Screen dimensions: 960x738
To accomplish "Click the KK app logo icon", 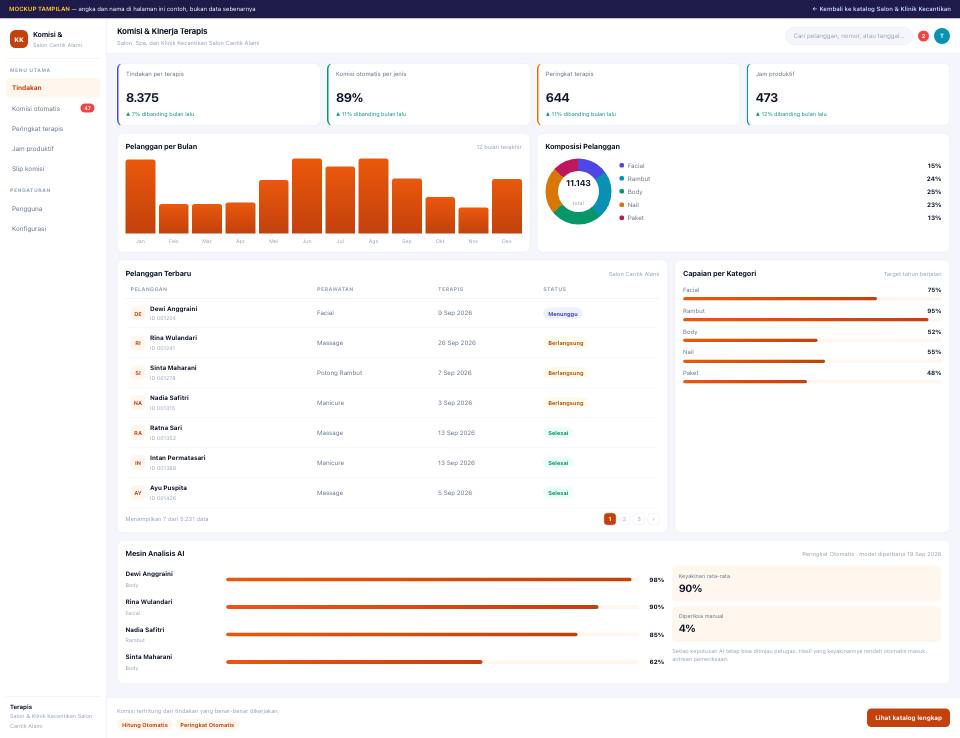I will point(19,39).
